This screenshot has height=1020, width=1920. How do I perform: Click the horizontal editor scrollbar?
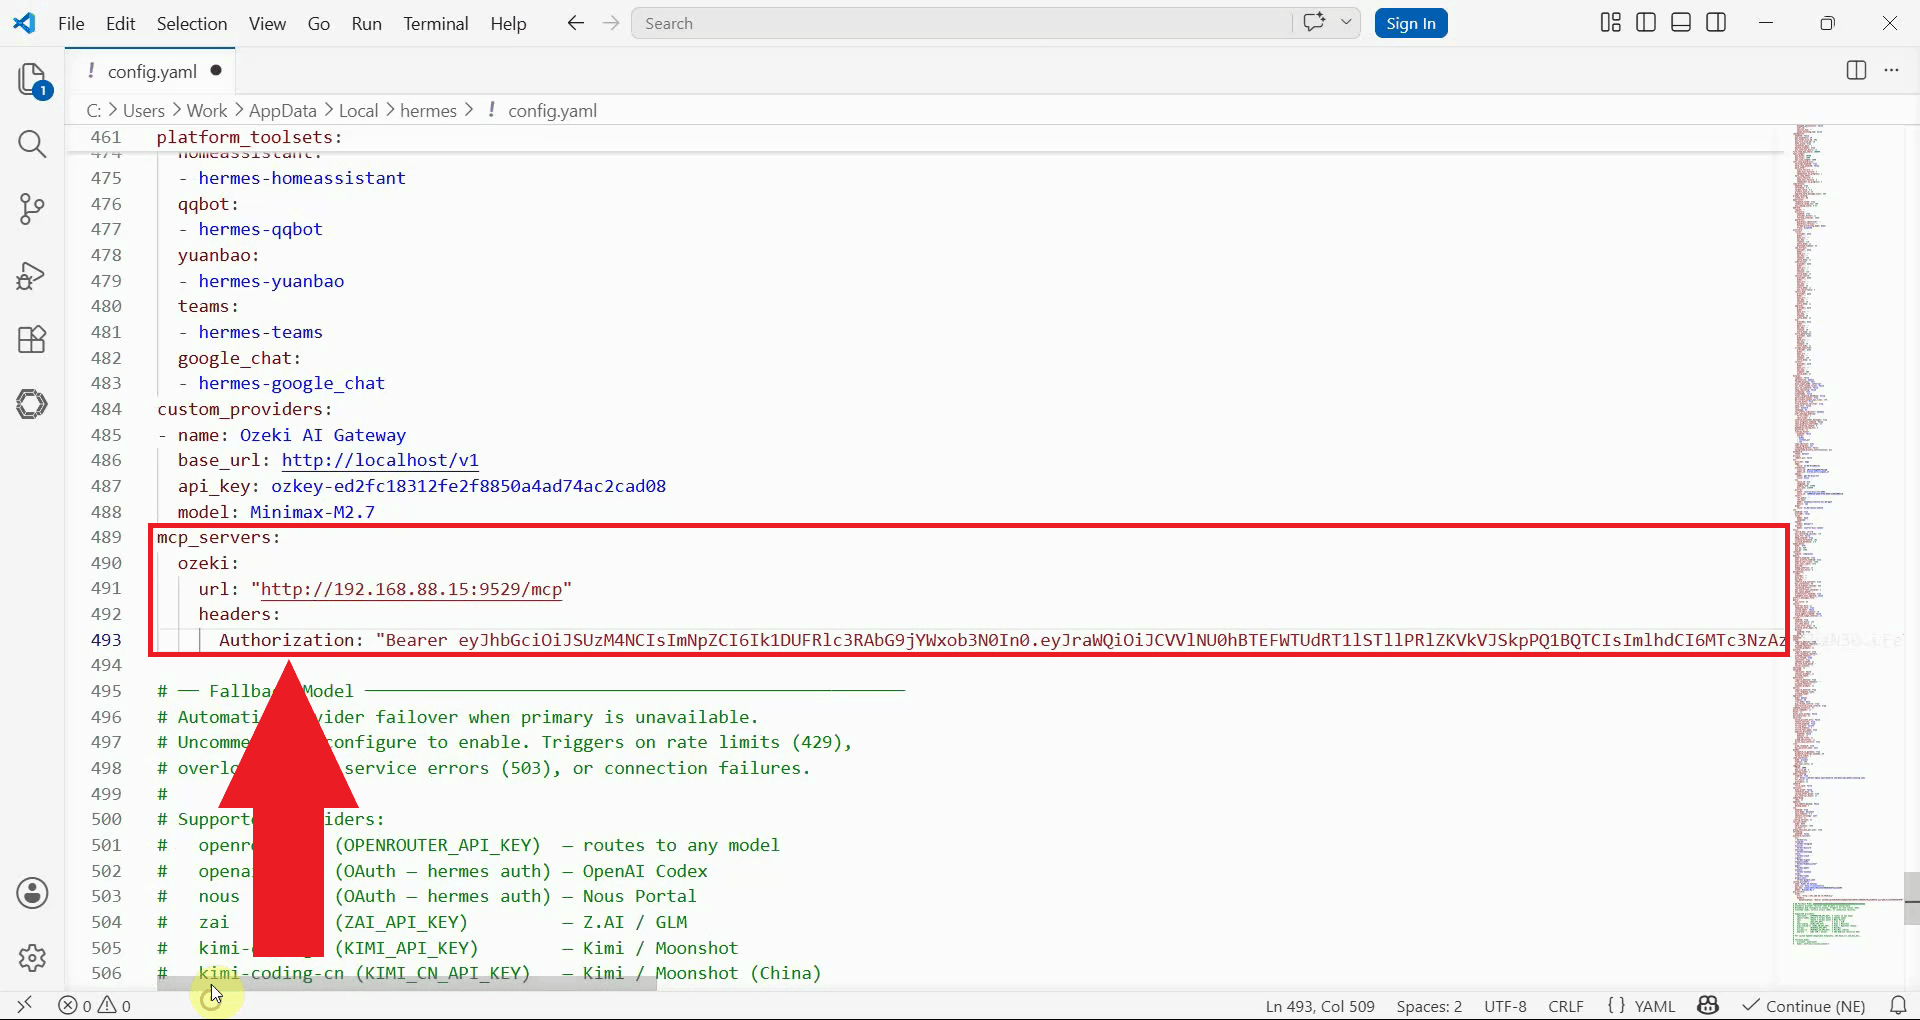coord(407,985)
